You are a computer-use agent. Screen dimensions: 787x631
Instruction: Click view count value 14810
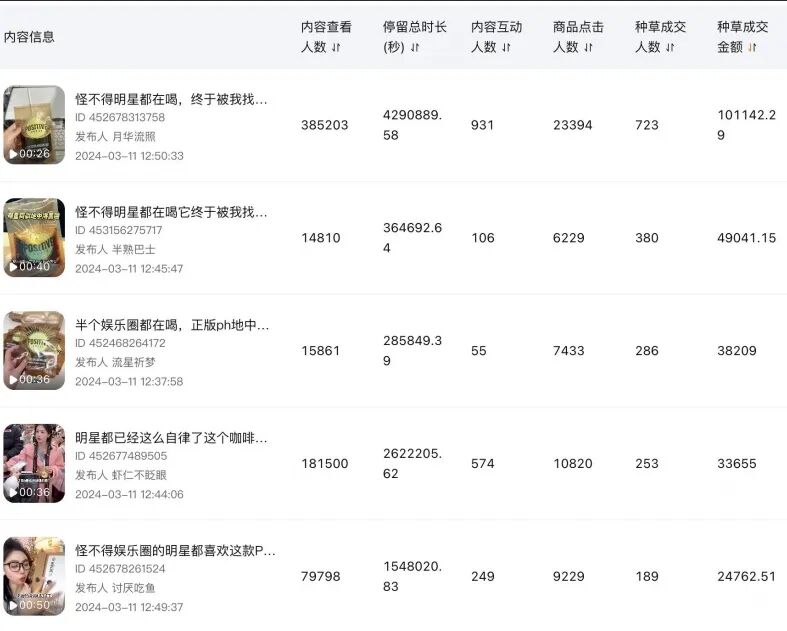click(321, 238)
